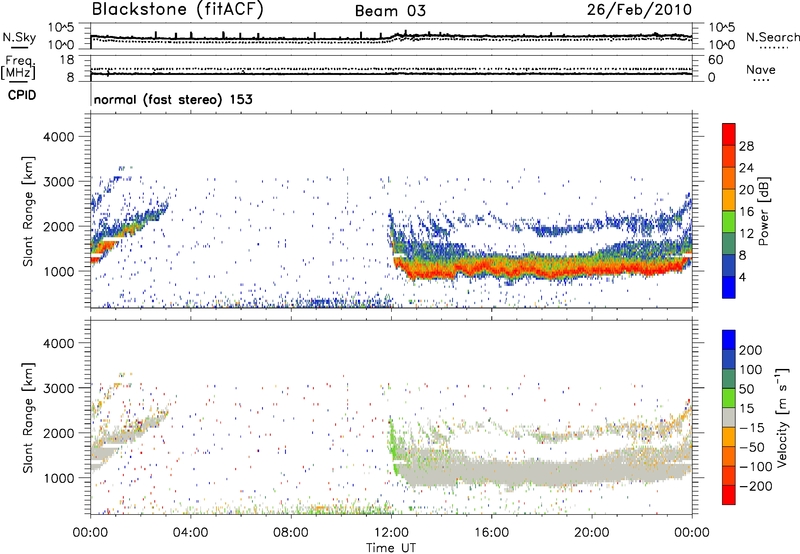Click "1000" on the velocity panel axis
800x554 pixels.
point(58,478)
